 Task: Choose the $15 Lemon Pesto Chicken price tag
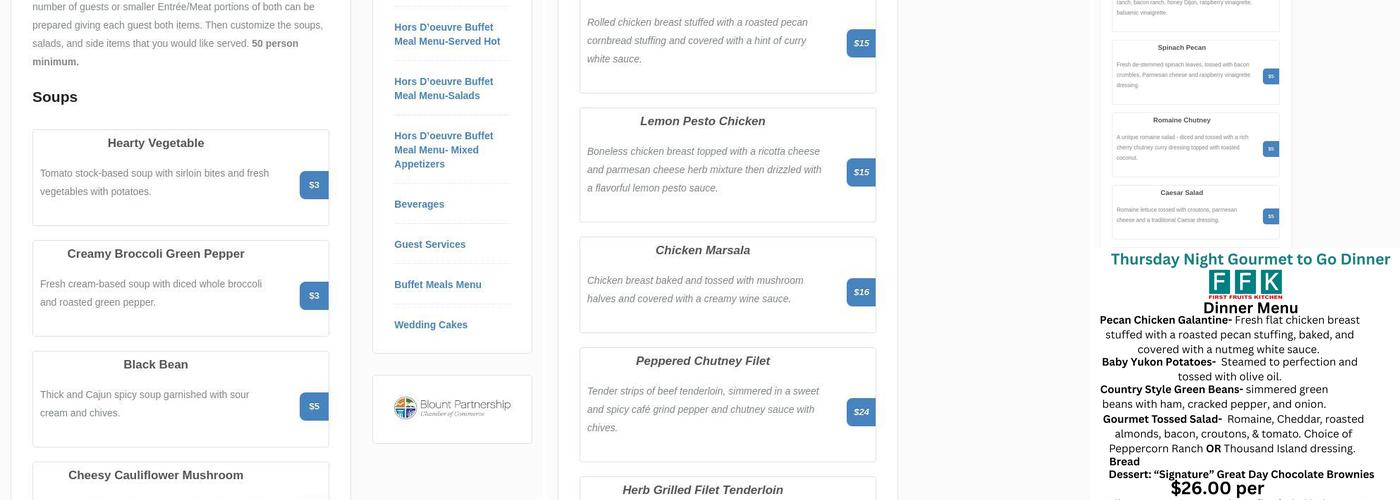pyautogui.click(x=861, y=172)
